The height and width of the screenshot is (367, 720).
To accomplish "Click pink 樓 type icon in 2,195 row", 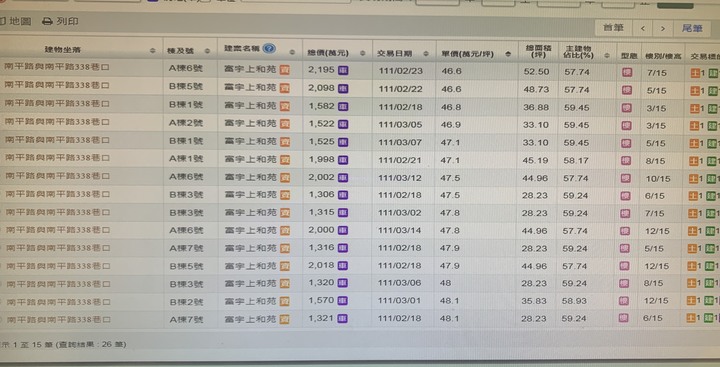I will coord(627,73).
